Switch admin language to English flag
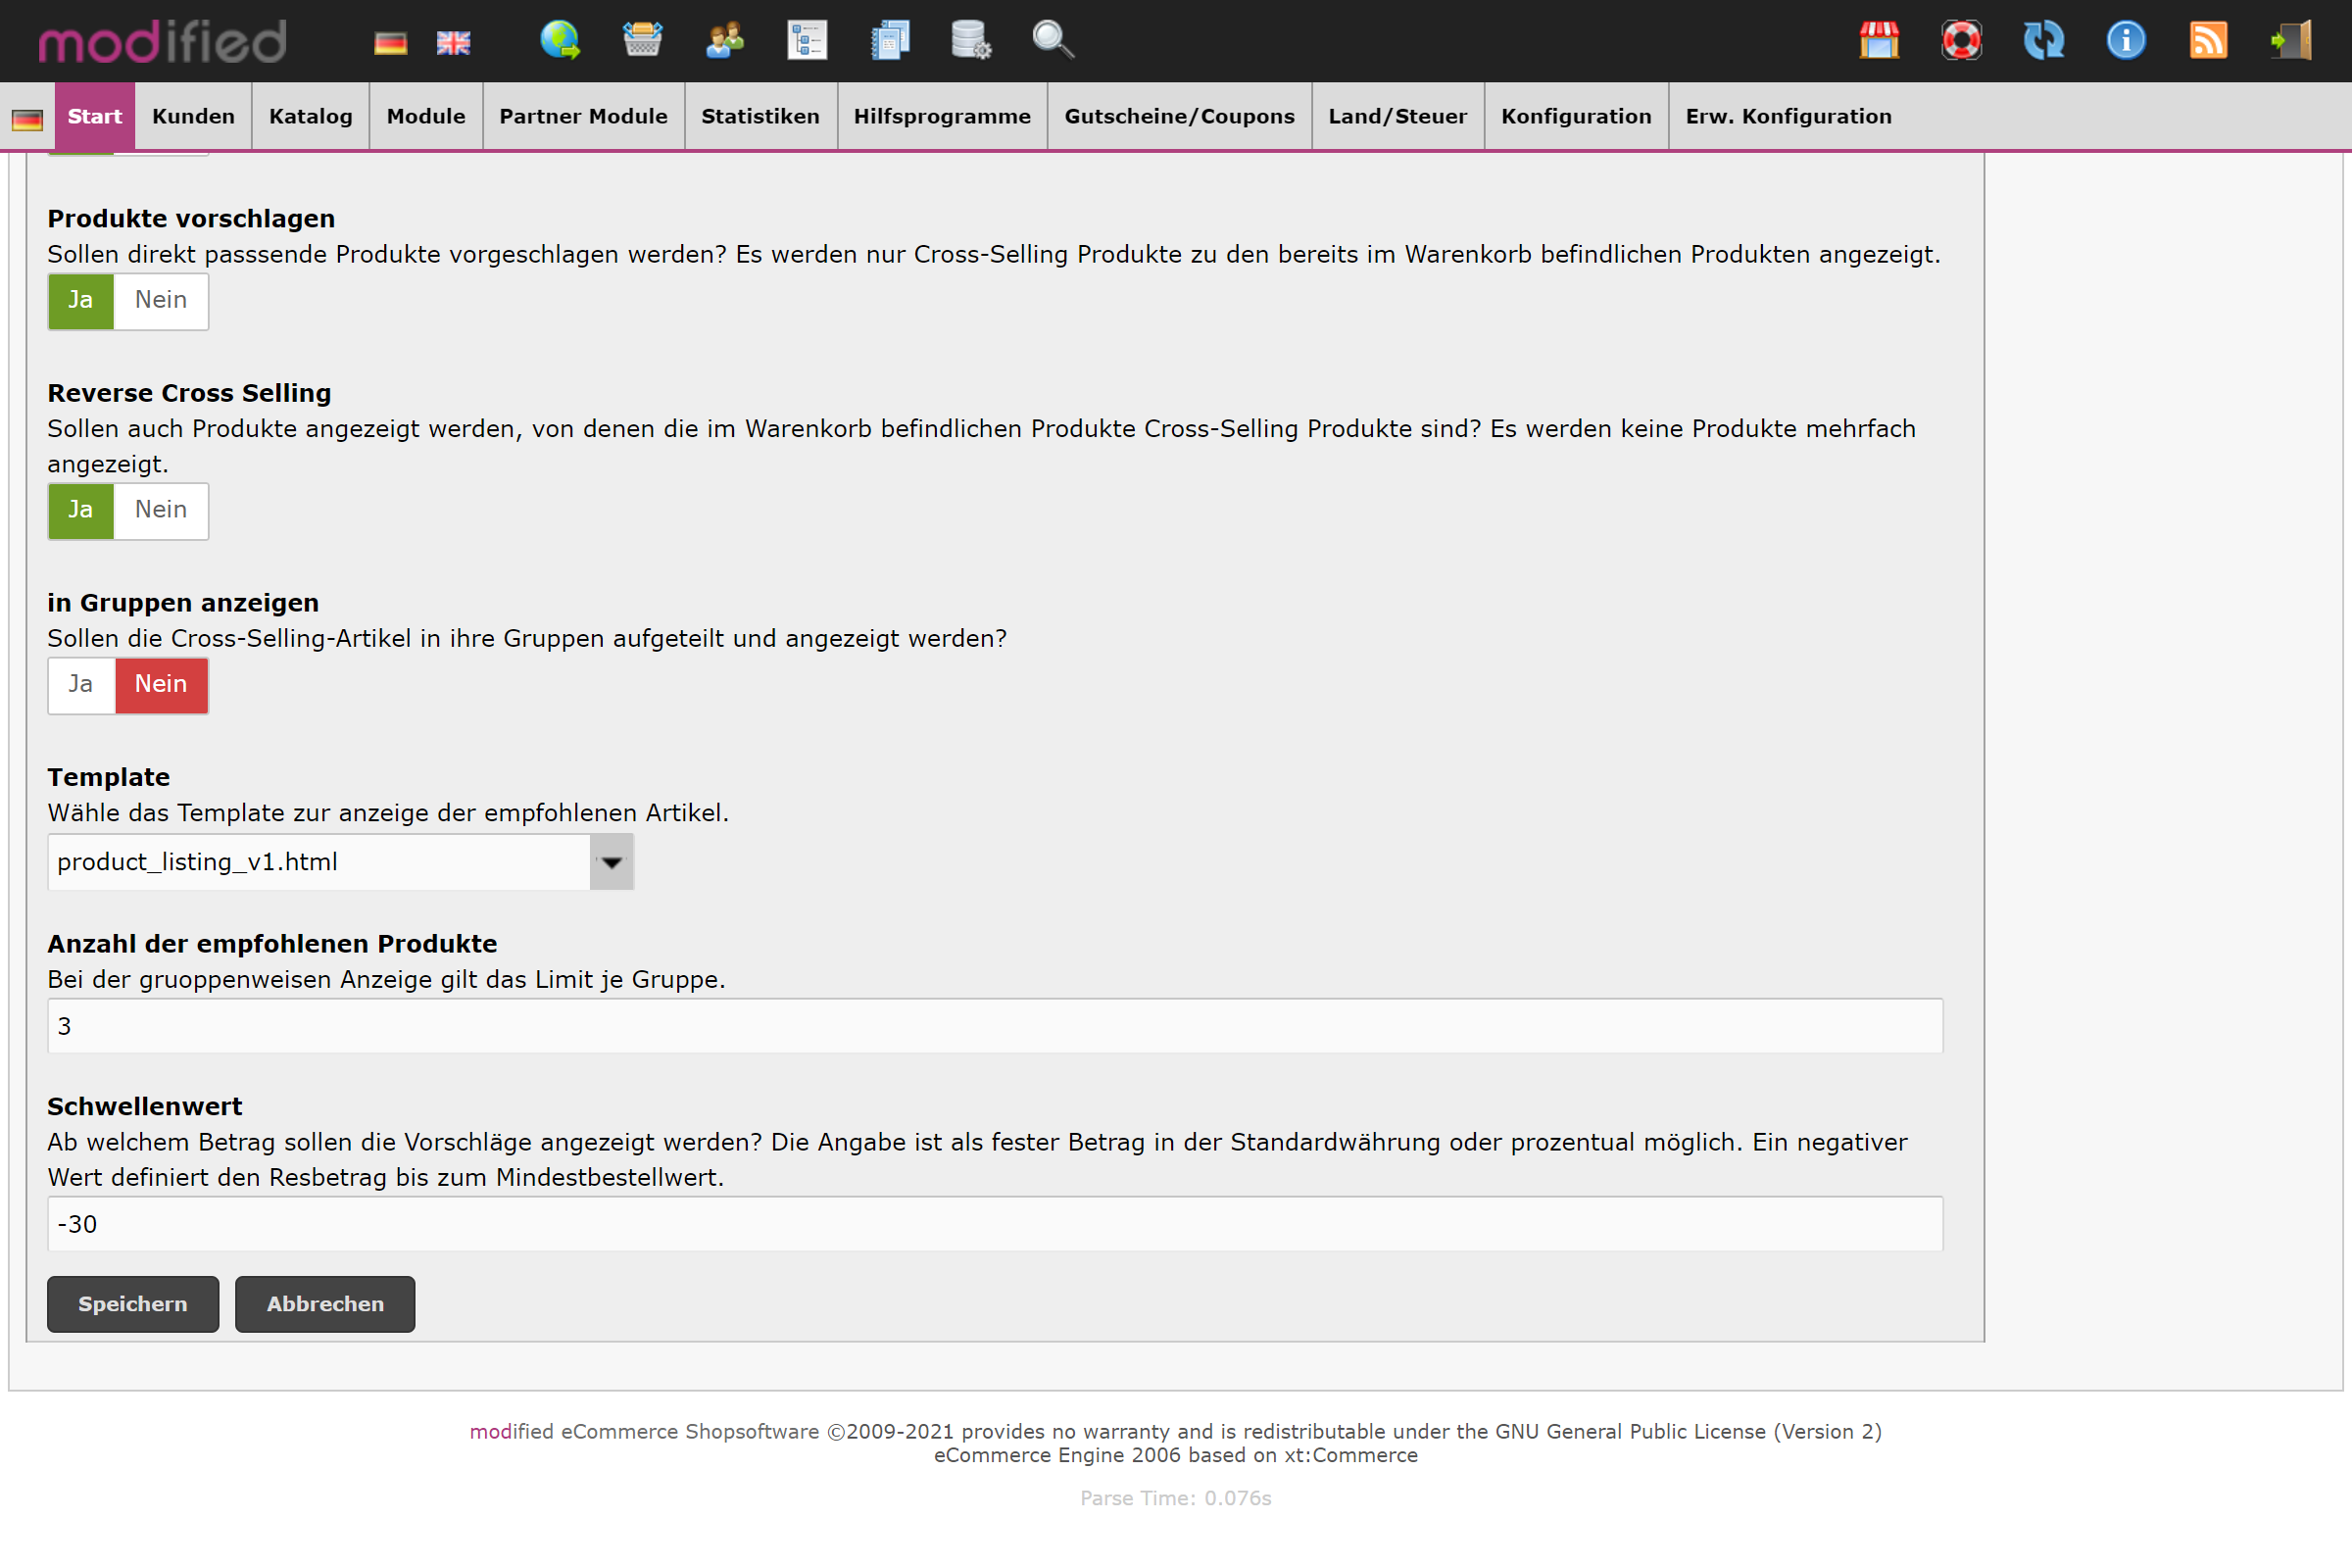Screen dimensions: 2352x1568 coord(453,43)
